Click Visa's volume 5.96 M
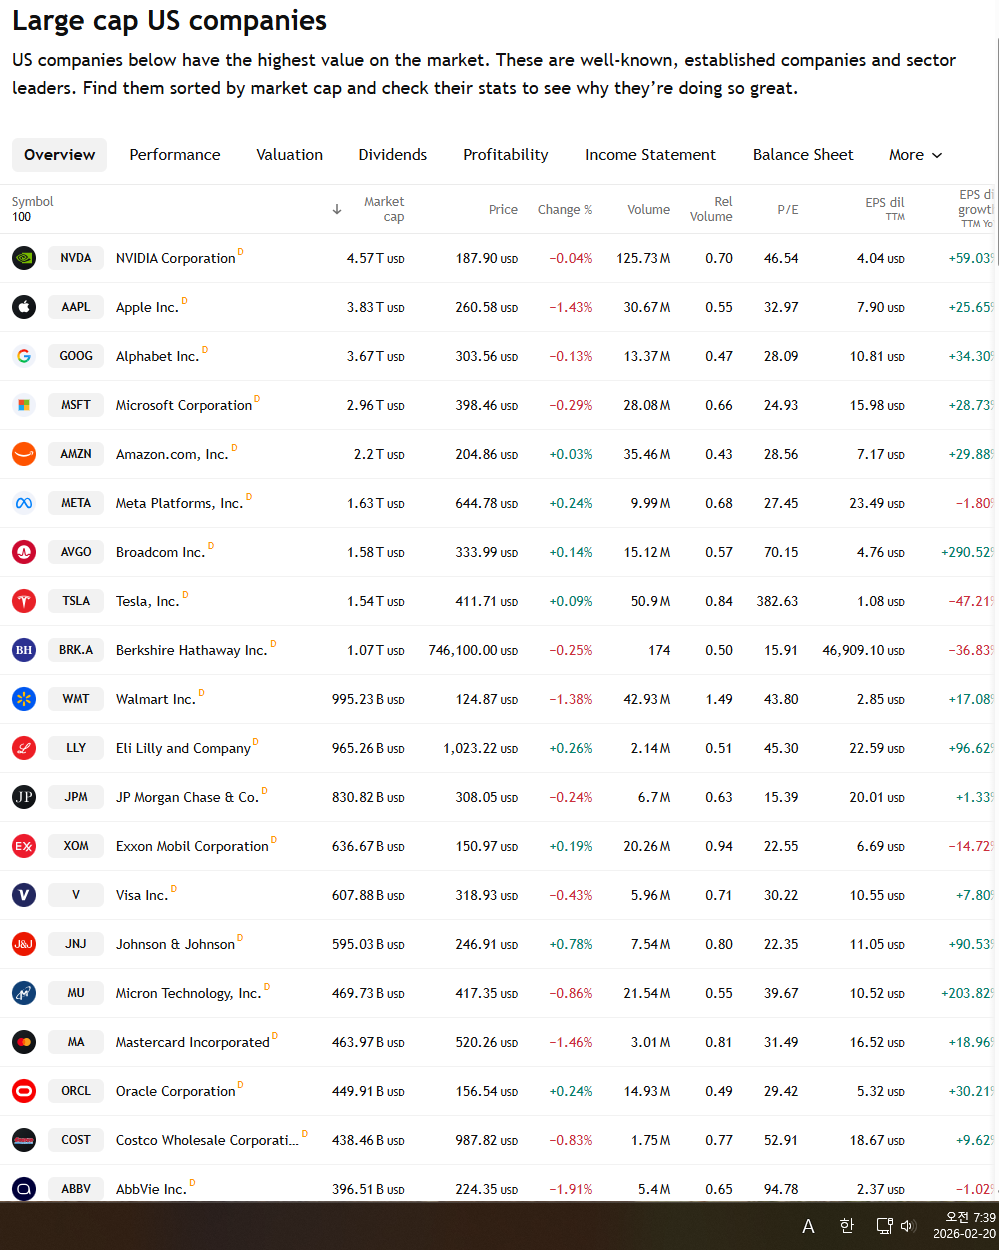Image resolution: width=999 pixels, height=1250 pixels. pos(651,895)
